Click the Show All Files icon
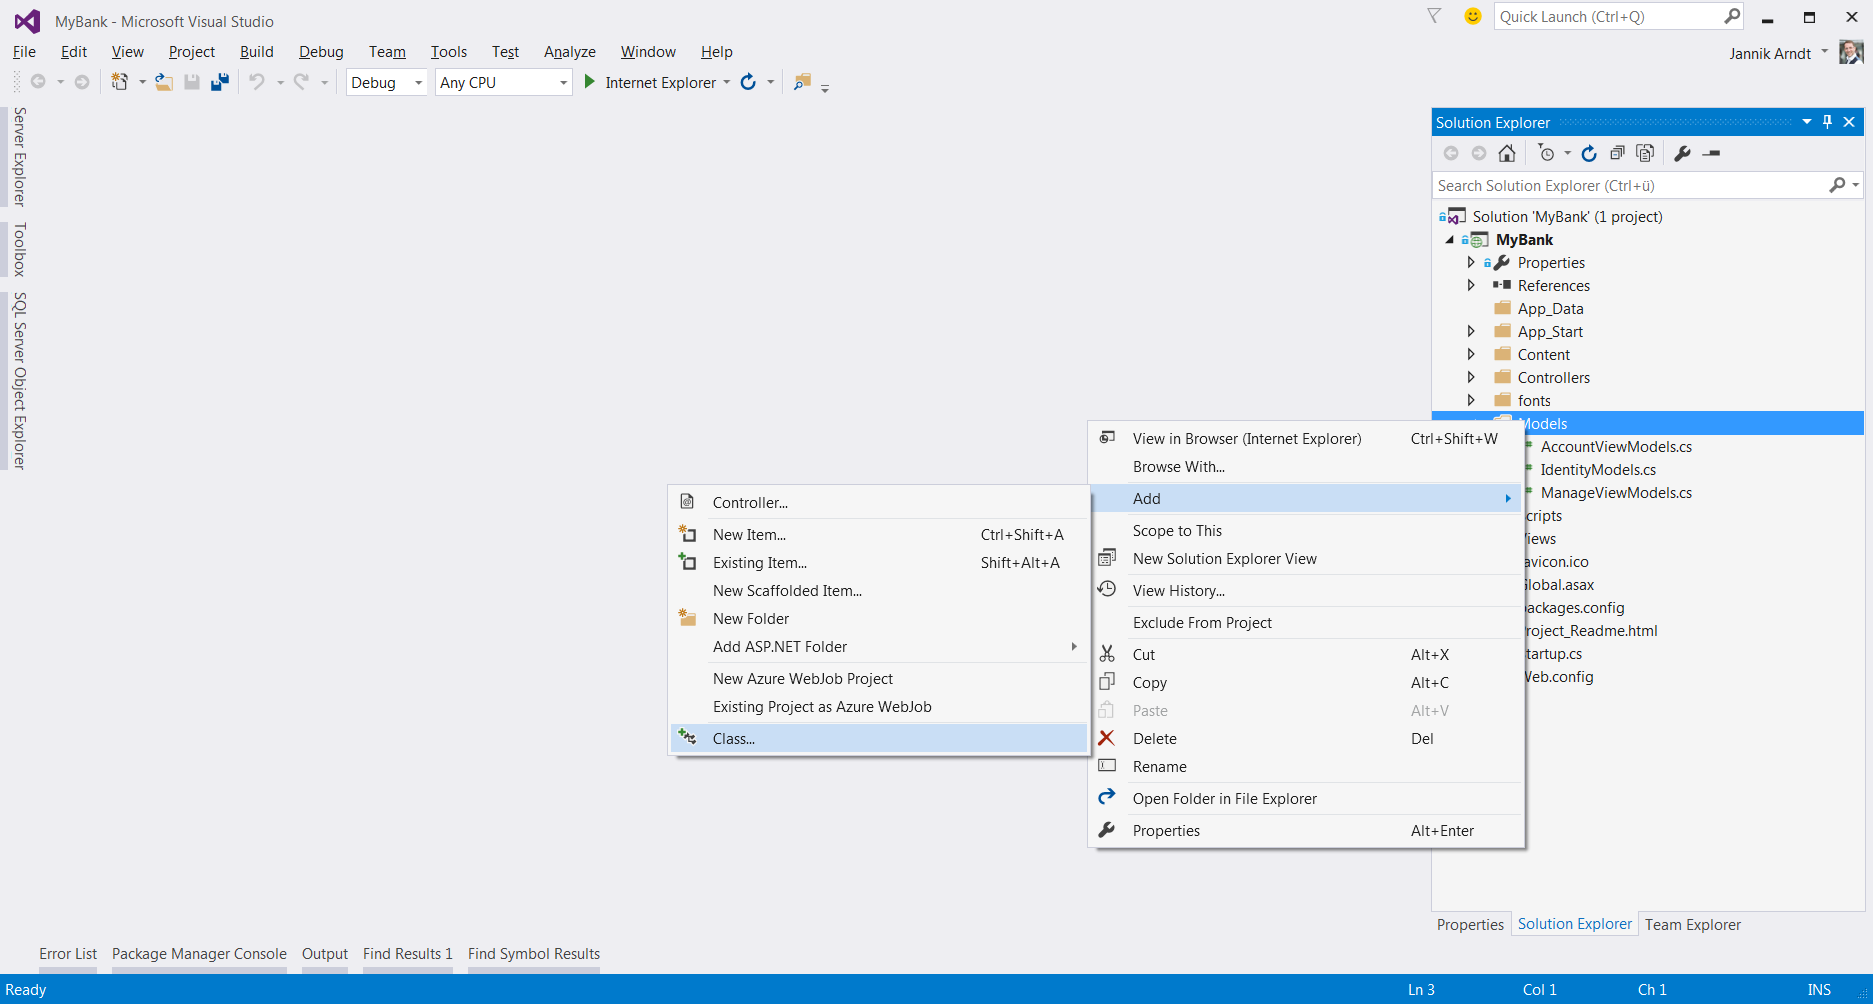The height and width of the screenshot is (1004, 1873). 1645,153
